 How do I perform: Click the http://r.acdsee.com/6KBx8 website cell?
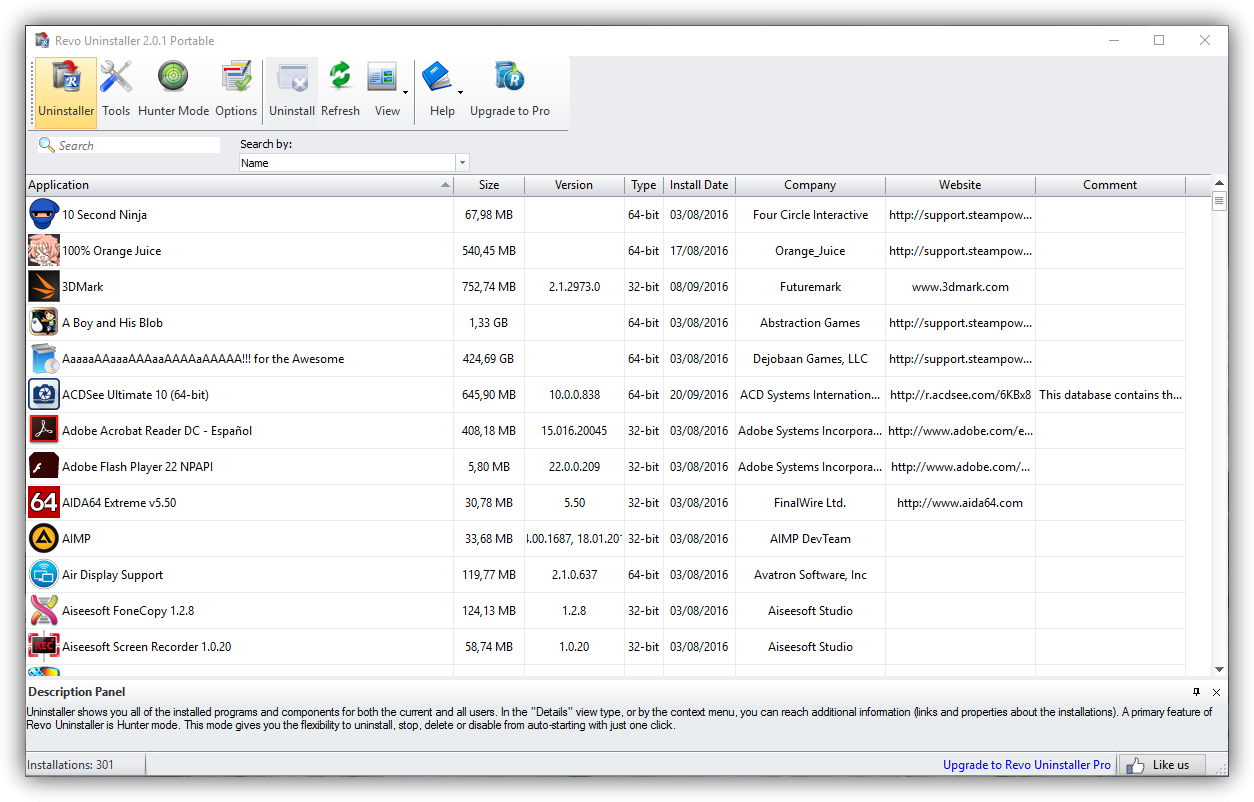(960, 395)
